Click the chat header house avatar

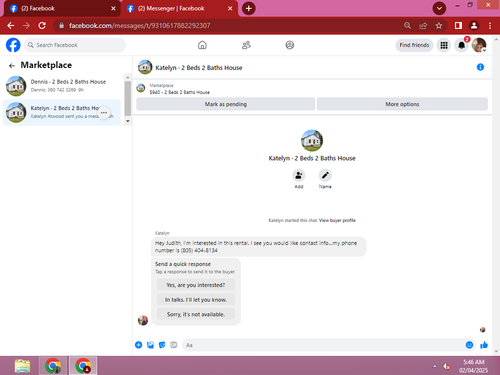pos(145,67)
